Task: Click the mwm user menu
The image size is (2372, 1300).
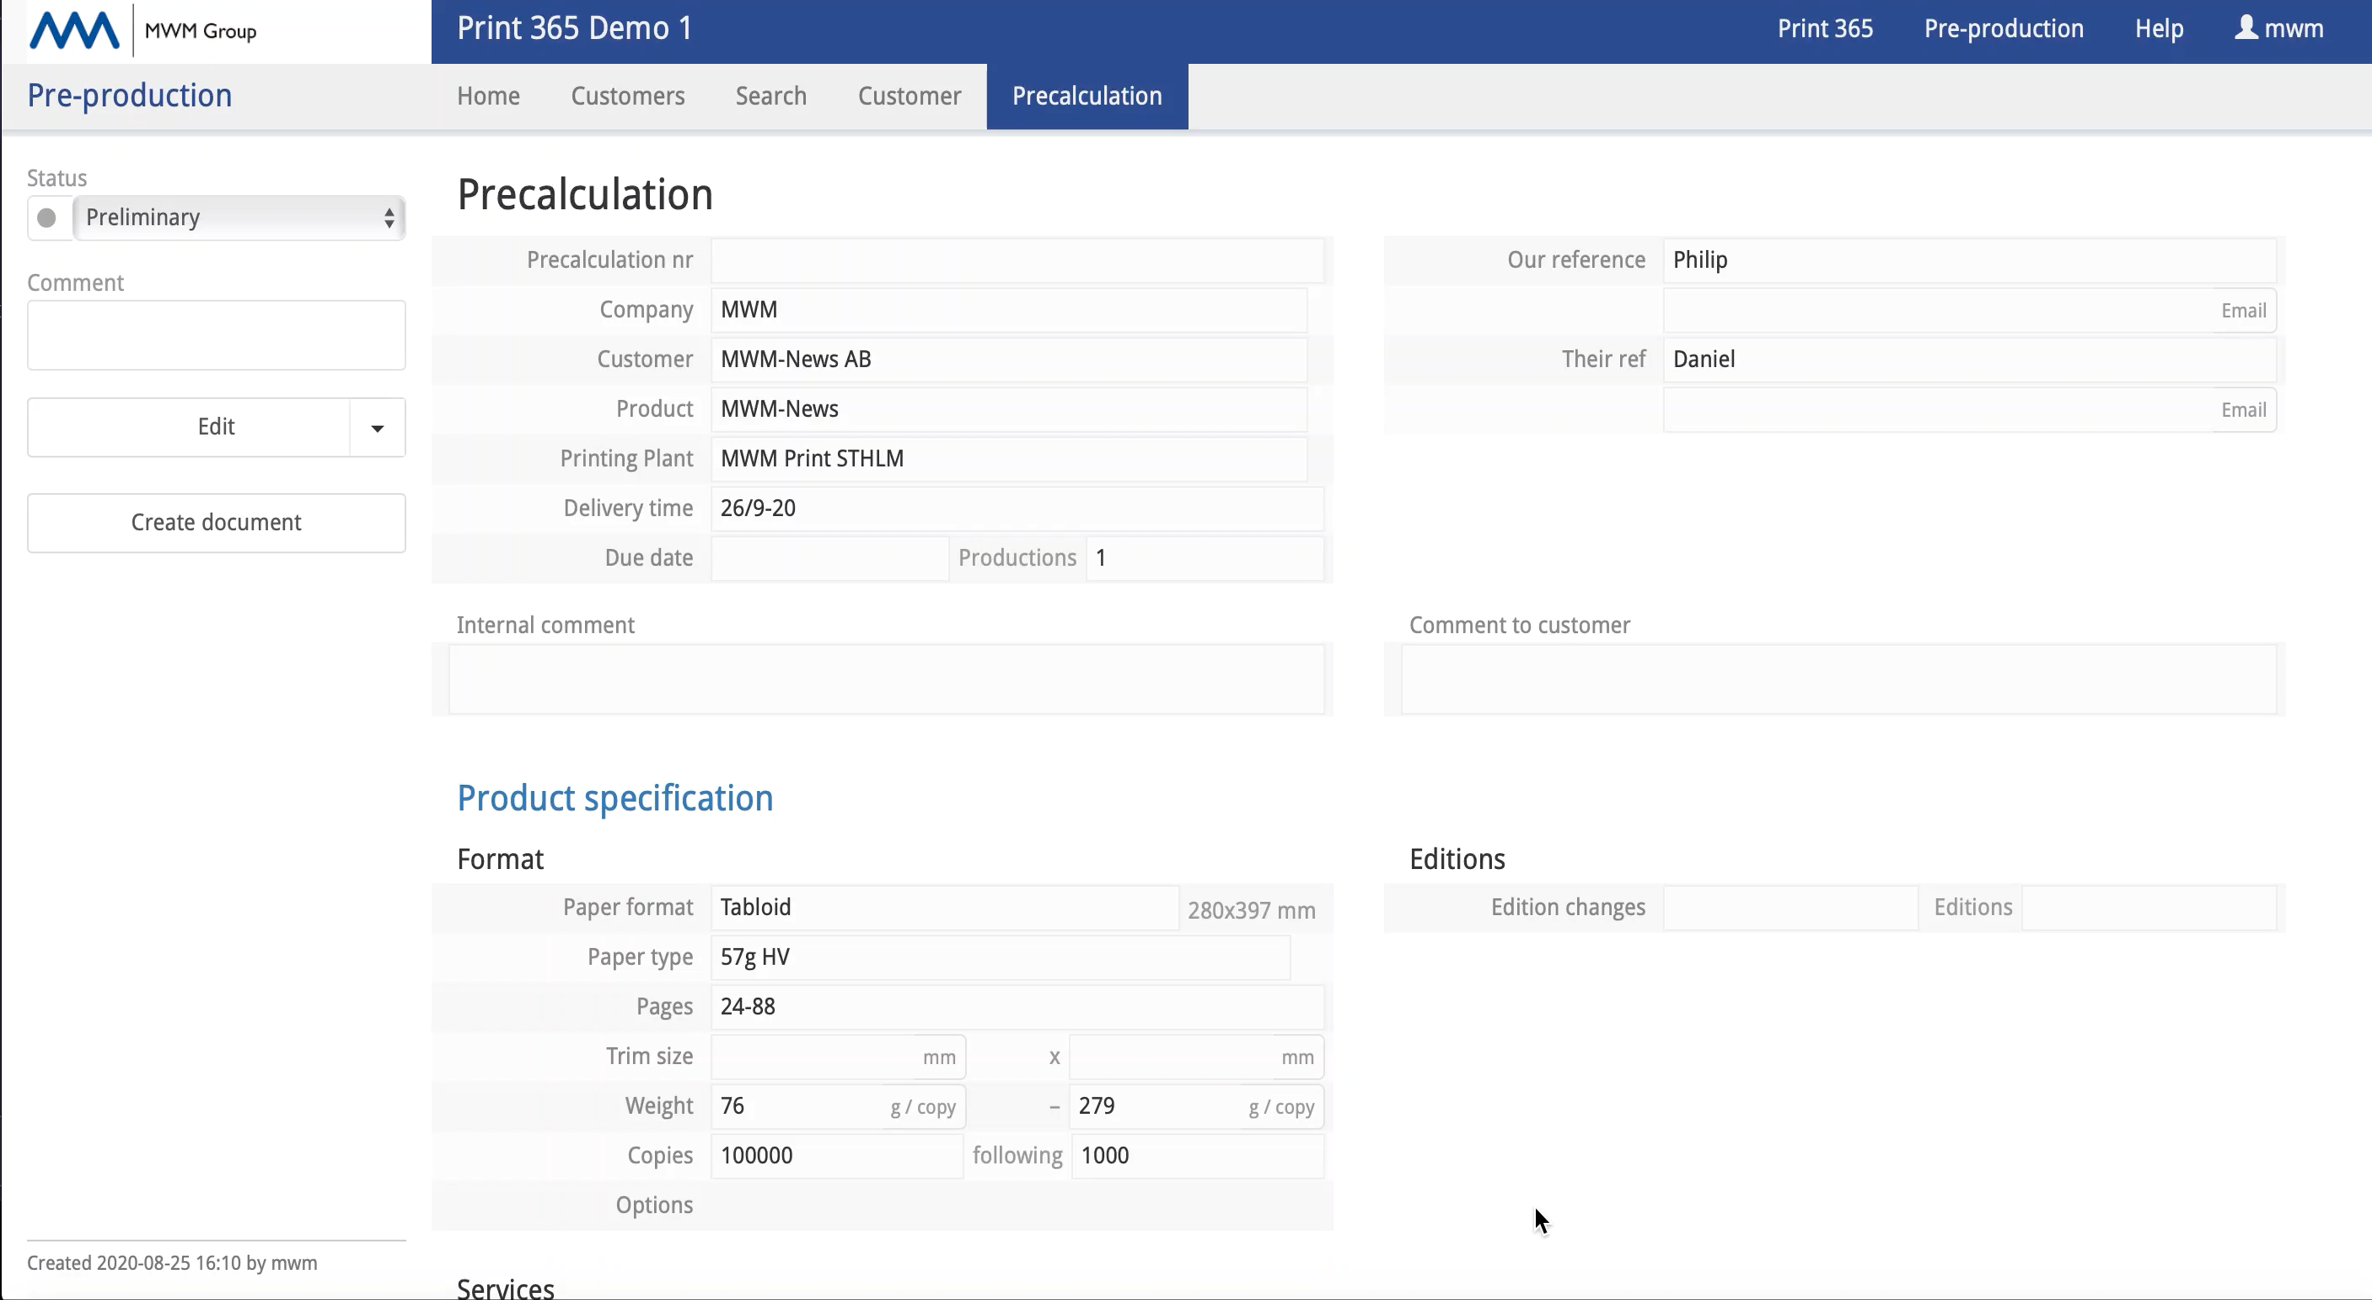Action: 2279,29
